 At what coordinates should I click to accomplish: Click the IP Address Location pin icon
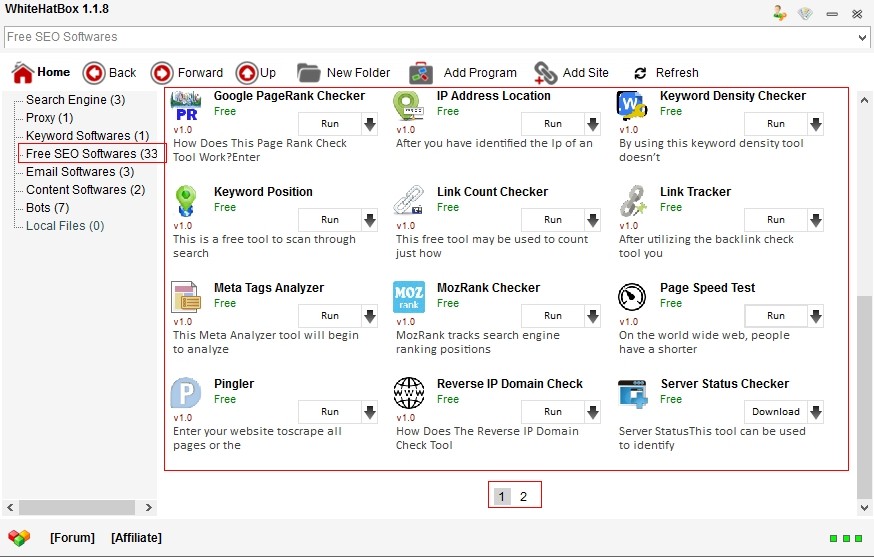[x=408, y=106]
